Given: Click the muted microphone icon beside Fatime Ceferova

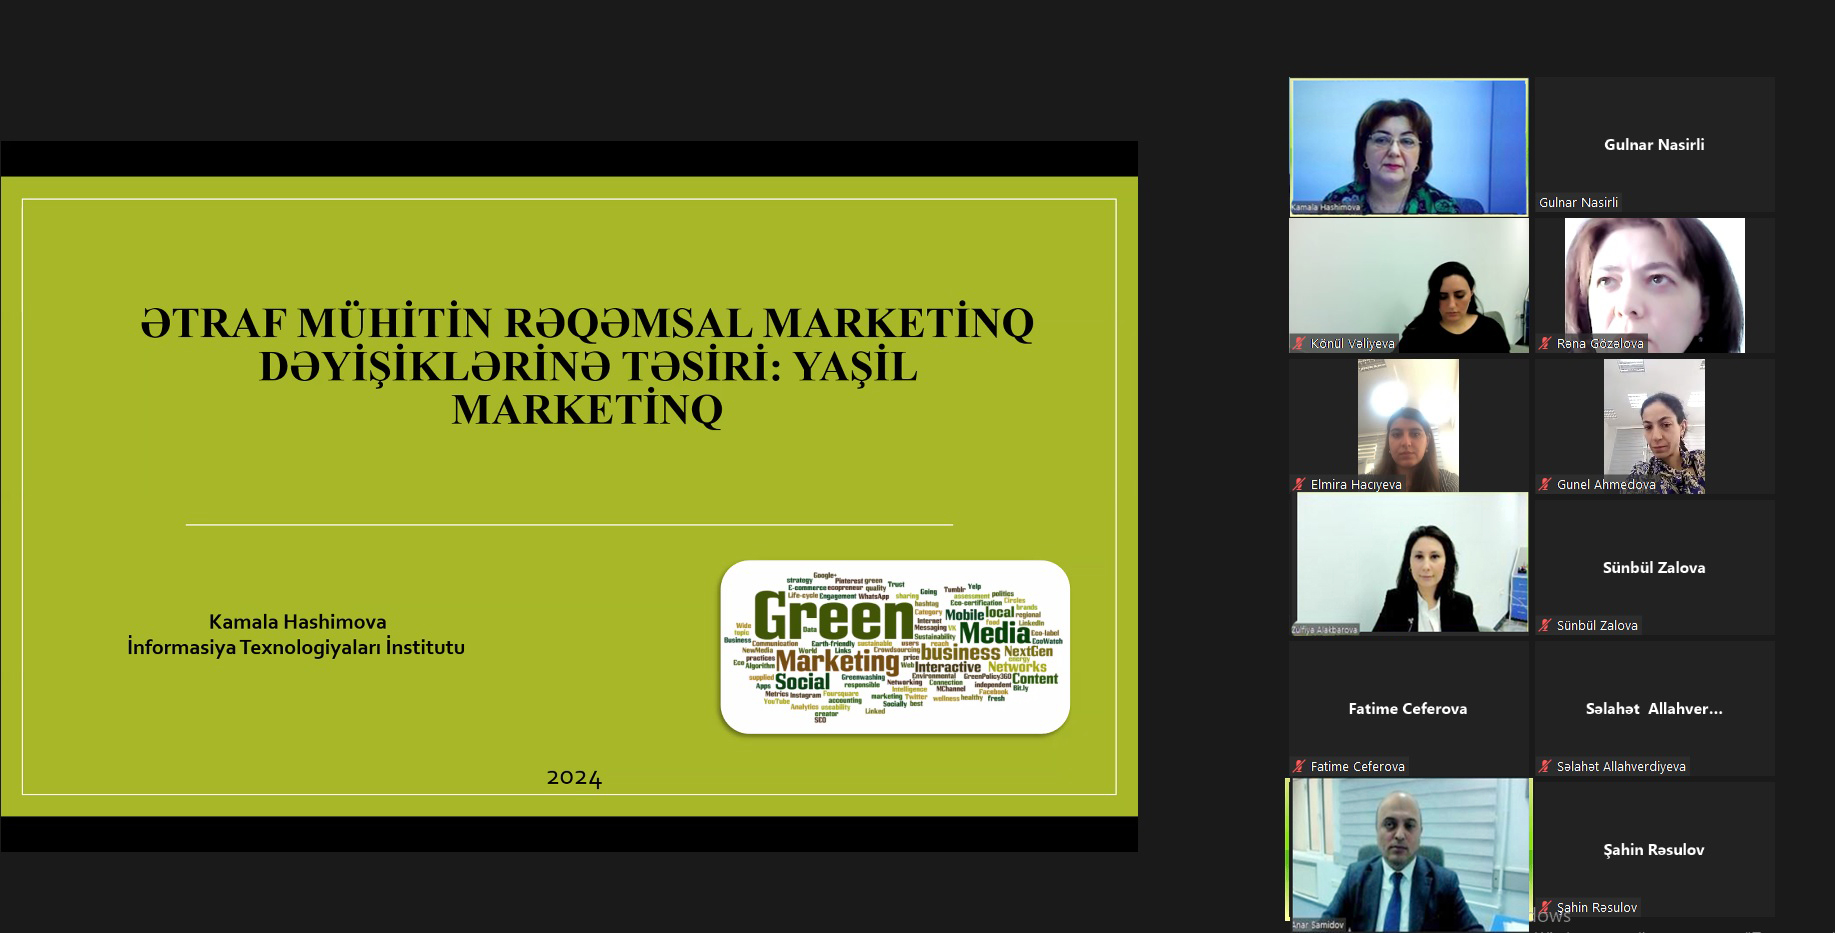Looking at the screenshot, I should [x=1300, y=766].
